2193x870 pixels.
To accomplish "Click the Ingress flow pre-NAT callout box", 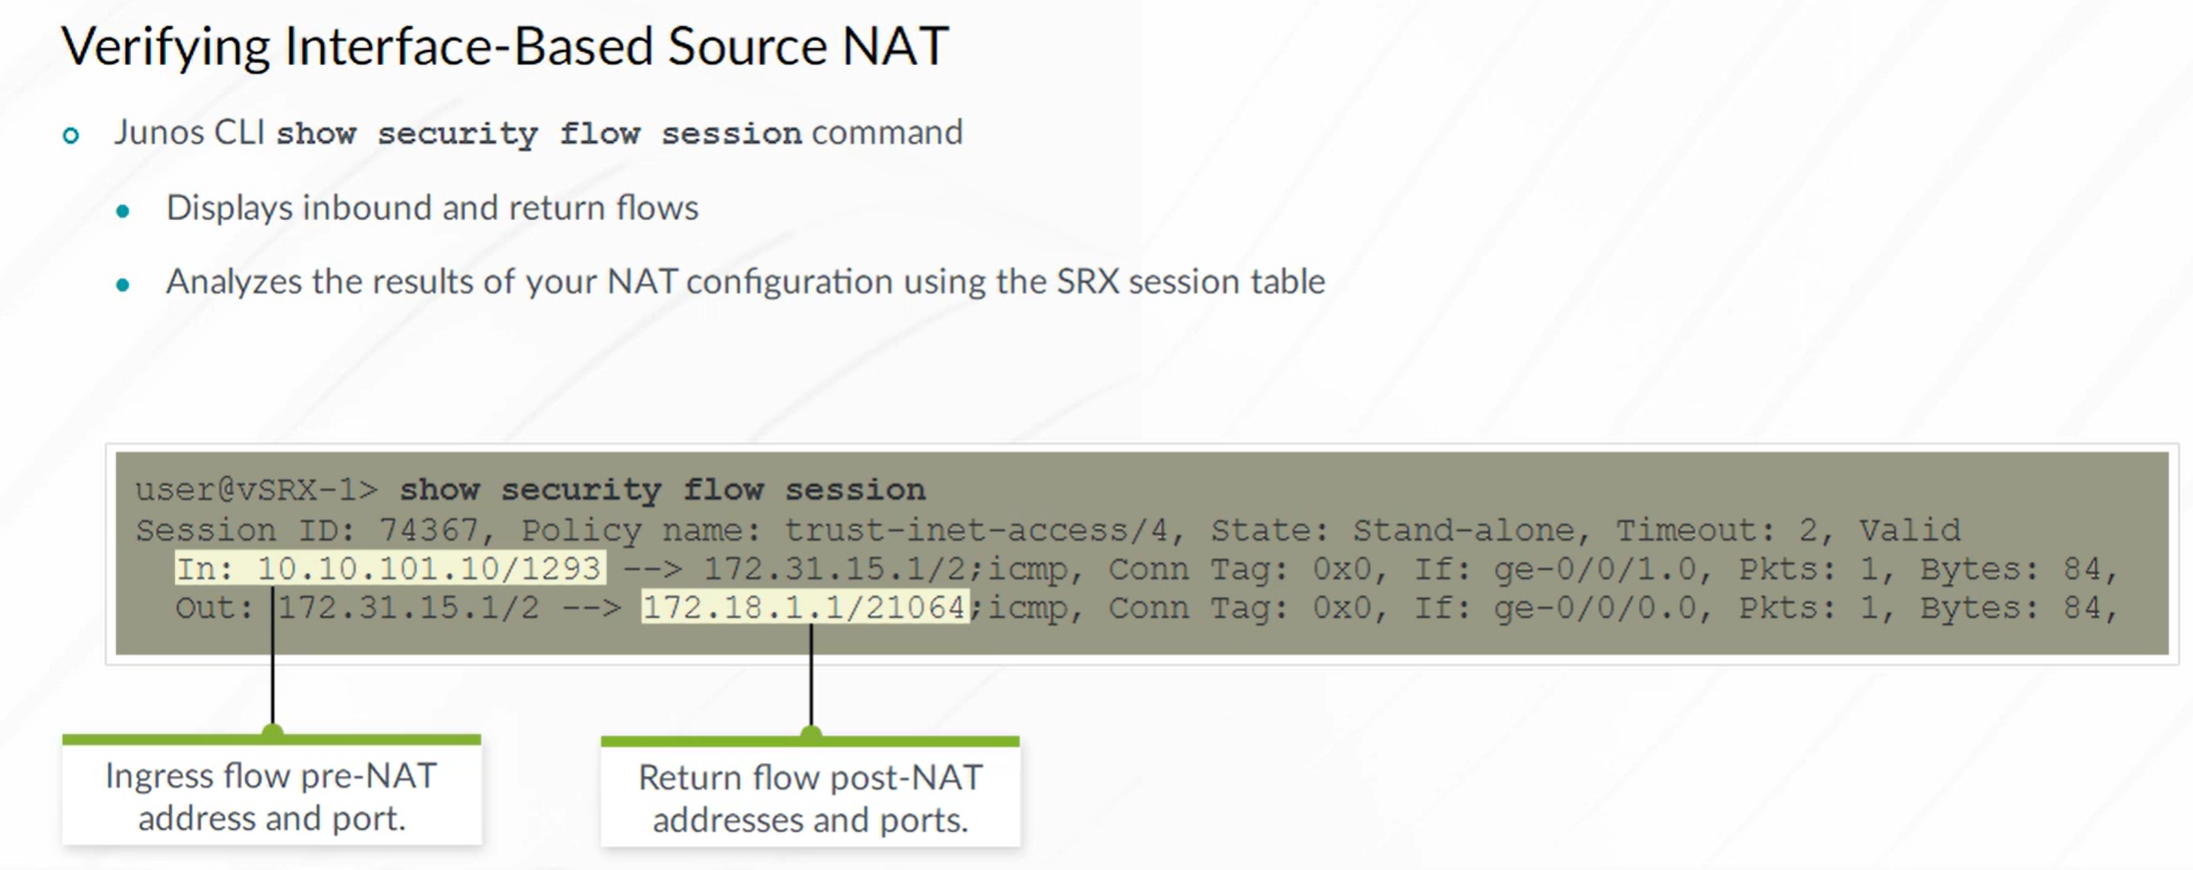I will click(x=271, y=791).
